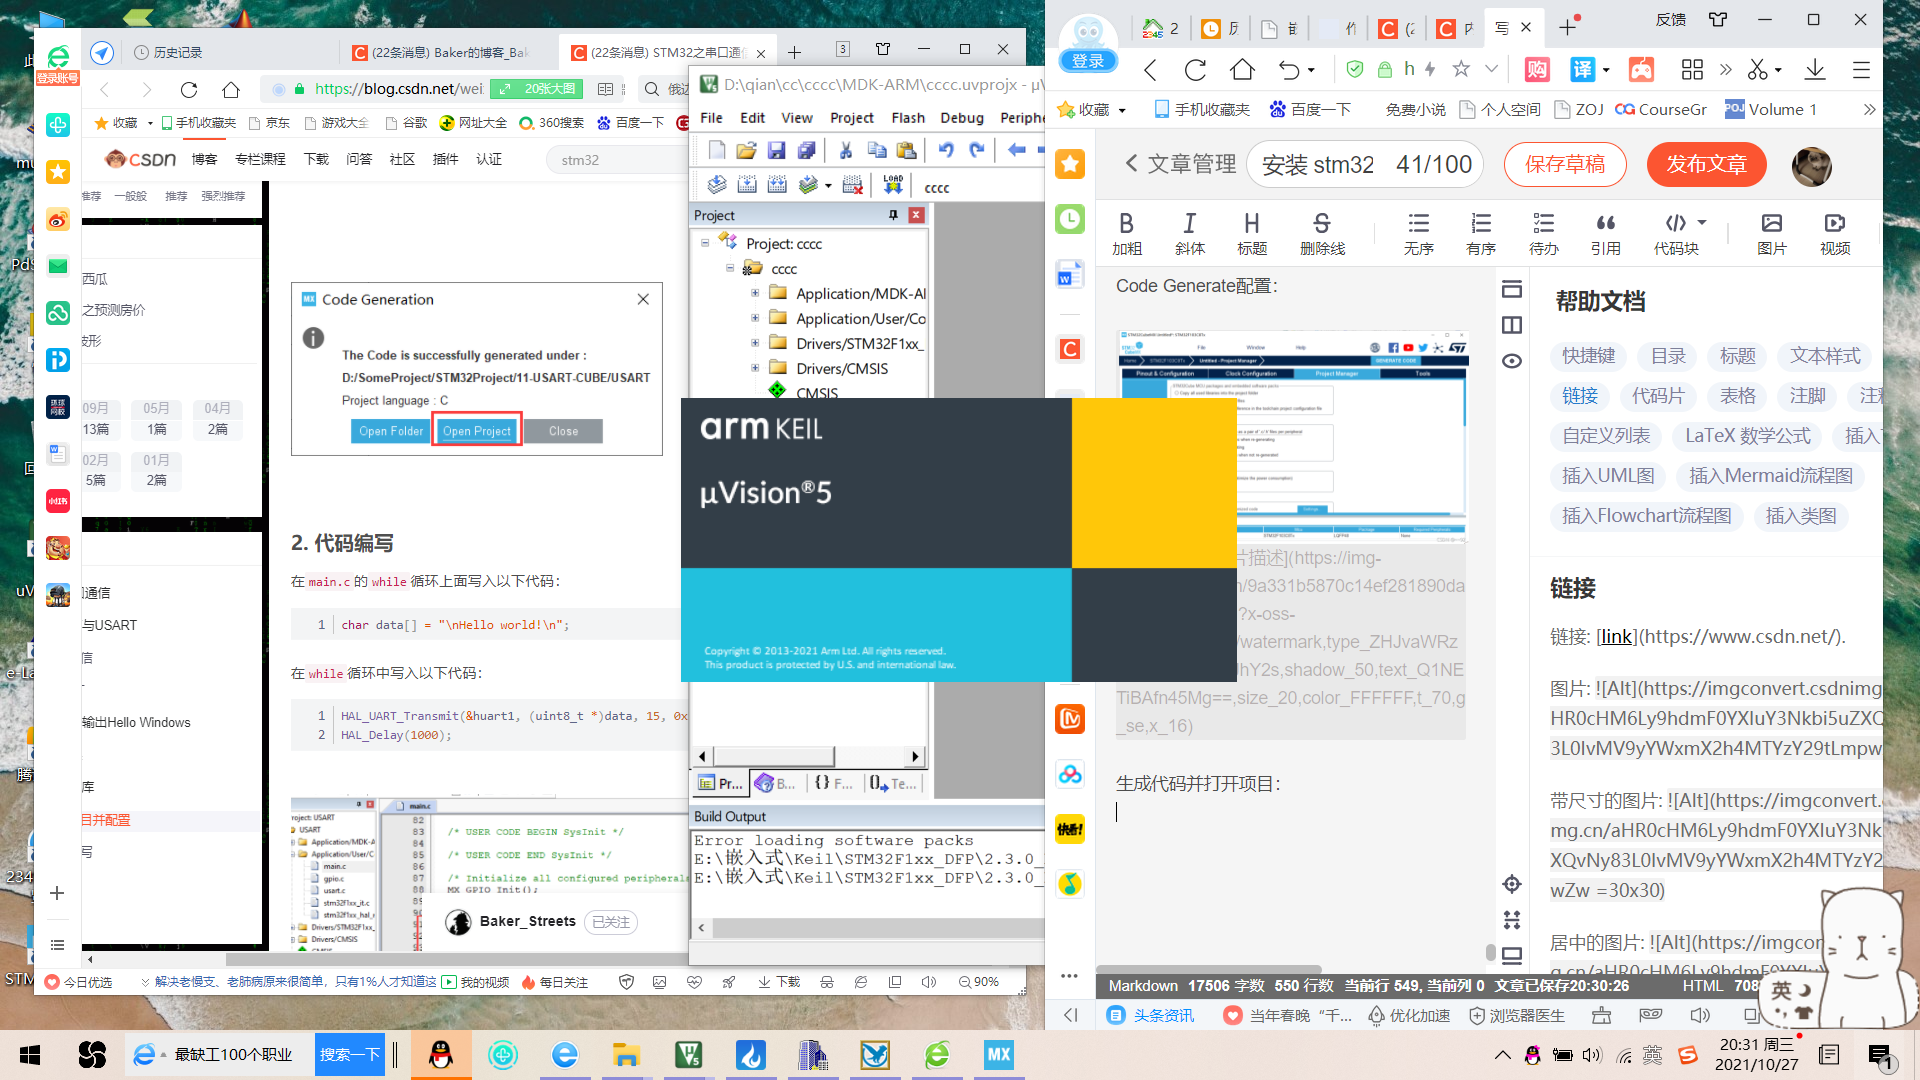Click the article title field 安装 stm32

click(1318, 165)
